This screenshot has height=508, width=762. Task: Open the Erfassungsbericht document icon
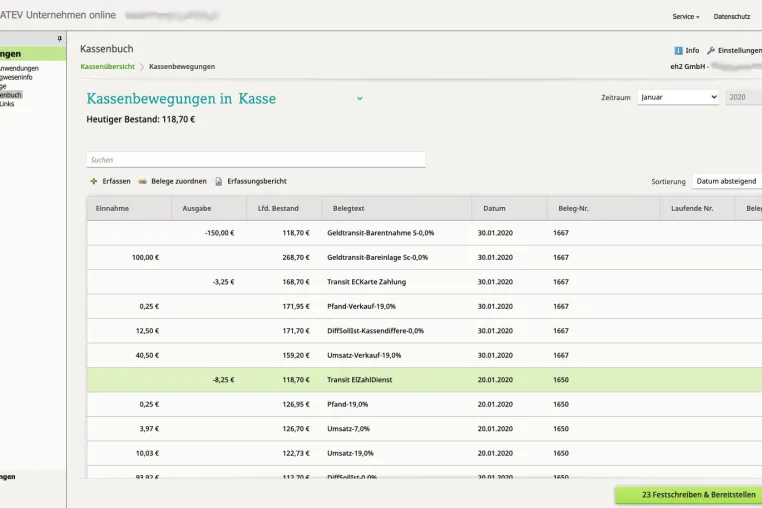[219, 181]
